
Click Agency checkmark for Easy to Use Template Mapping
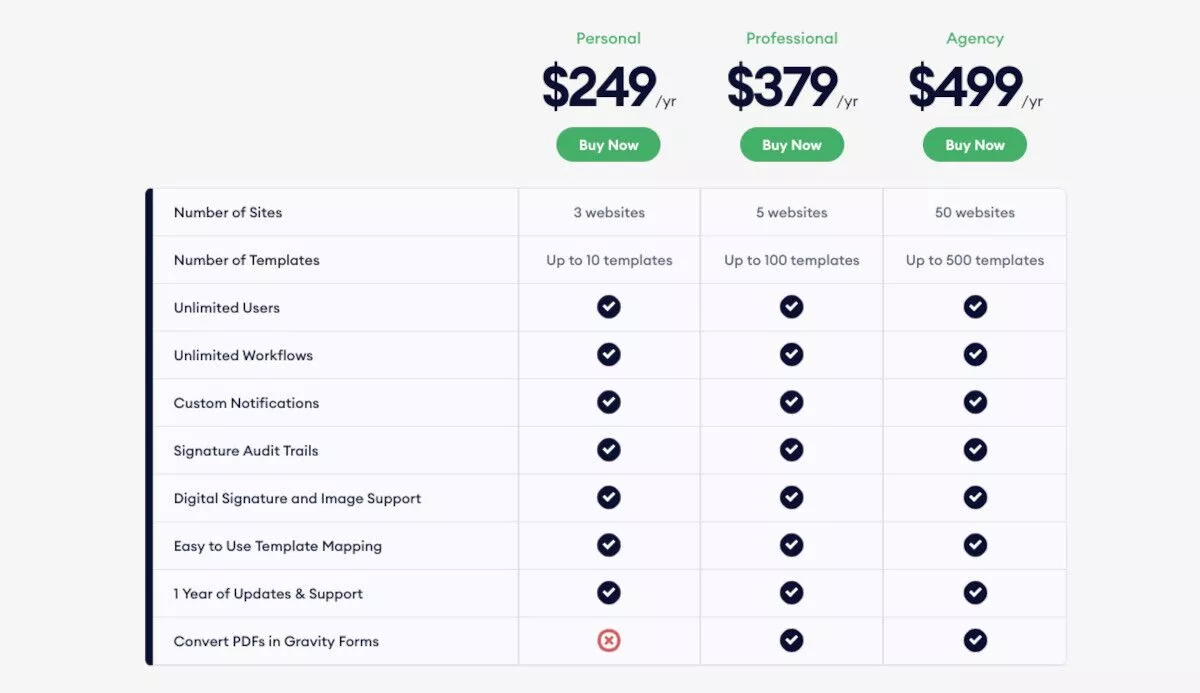[x=975, y=545]
